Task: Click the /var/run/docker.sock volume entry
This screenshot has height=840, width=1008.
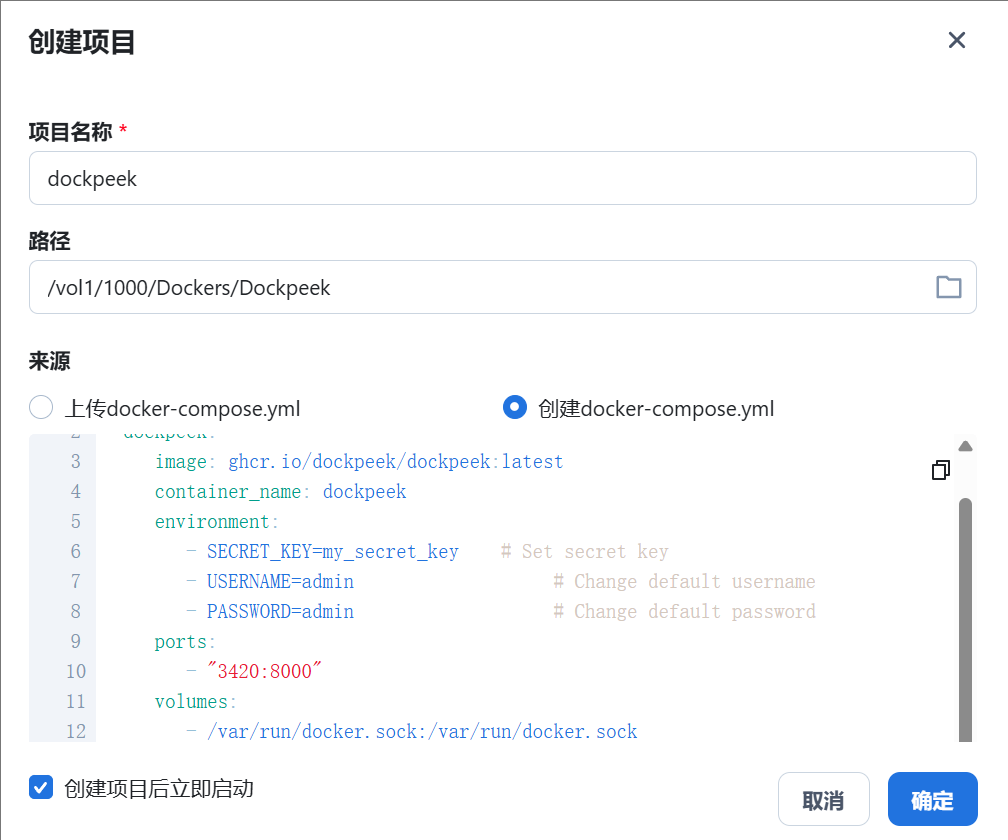Action: pos(422,731)
